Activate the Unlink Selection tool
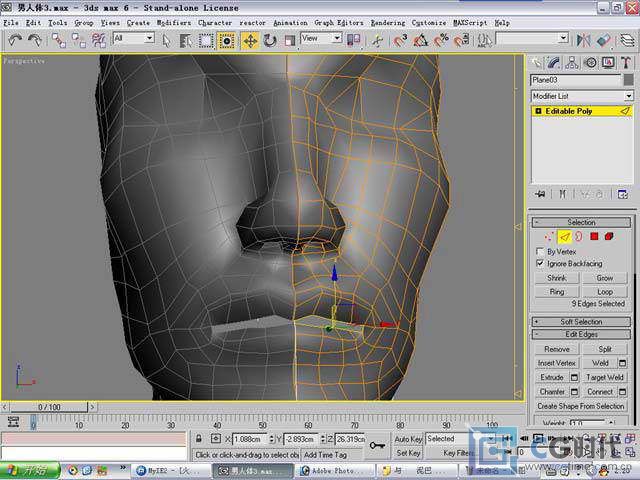 click(78, 40)
